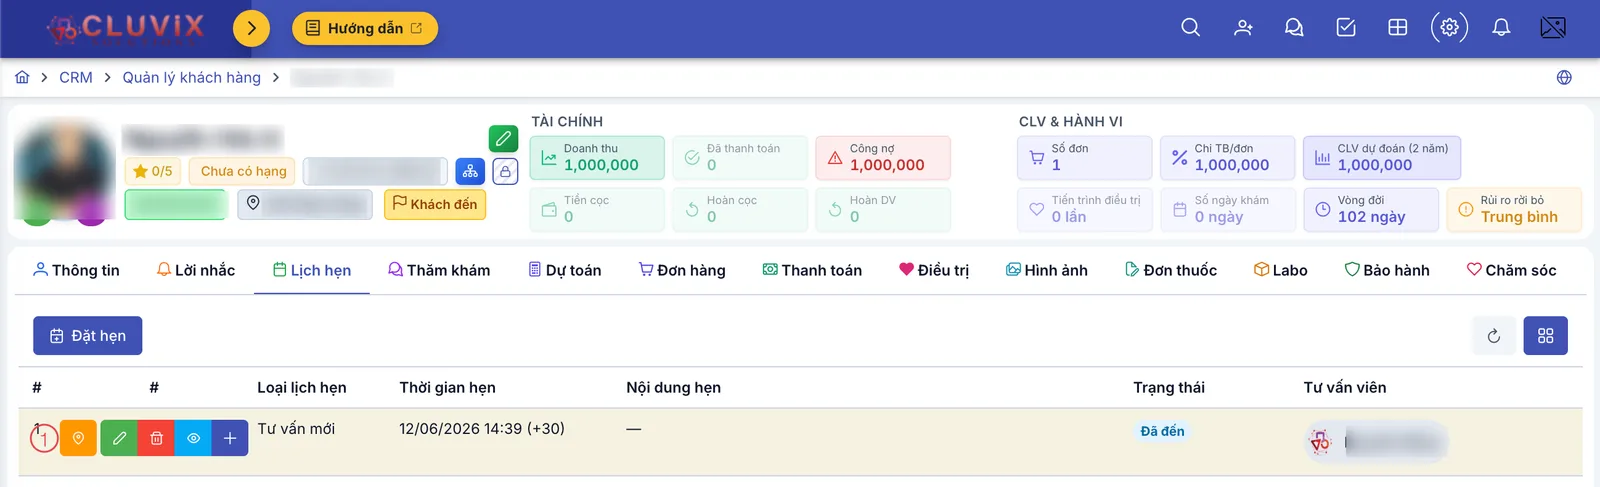Open the Doanh thu 1,000,000 card
This screenshot has width=1600, height=487.
(x=597, y=158)
